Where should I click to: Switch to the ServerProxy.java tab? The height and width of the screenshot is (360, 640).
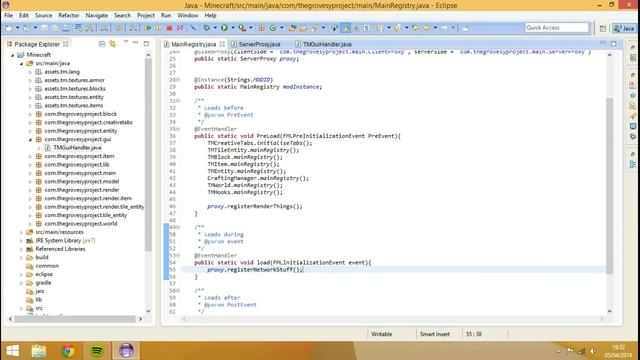(259, 44)
